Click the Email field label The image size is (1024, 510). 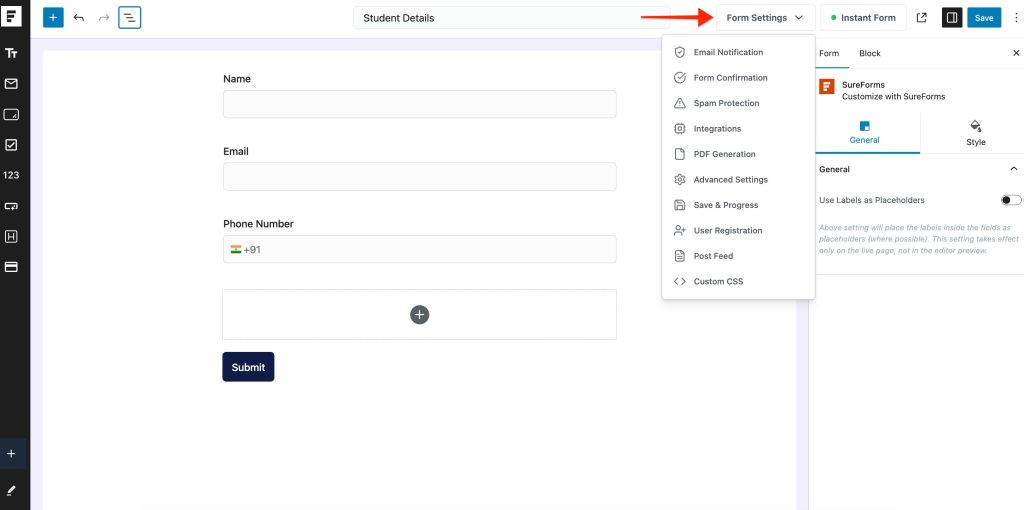pos(236,151)
